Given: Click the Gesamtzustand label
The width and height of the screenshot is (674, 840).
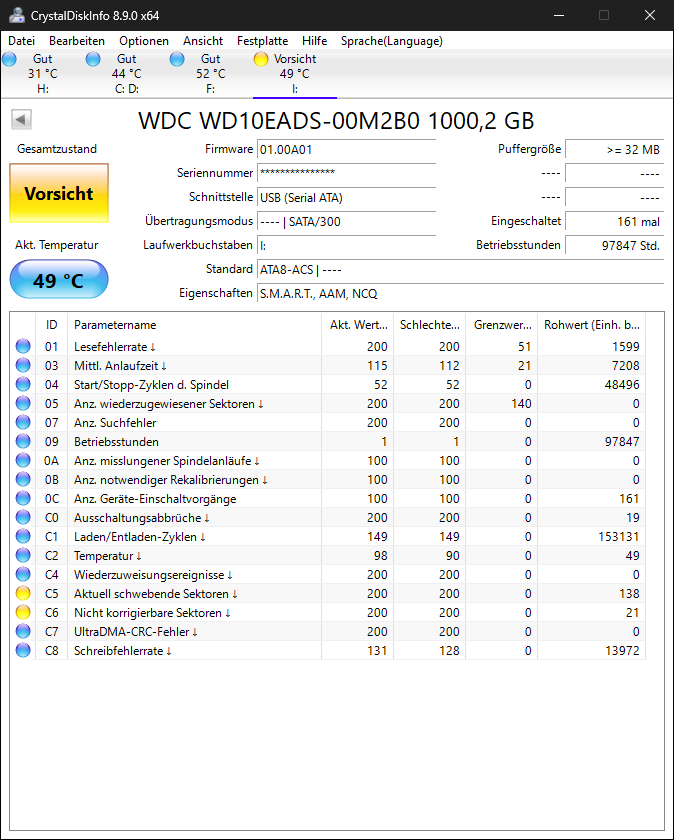Looking at the screenshot, I should [57, 149].
